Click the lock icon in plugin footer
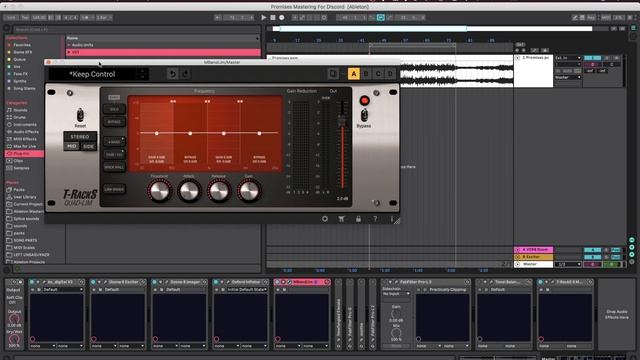 [358, 219]
